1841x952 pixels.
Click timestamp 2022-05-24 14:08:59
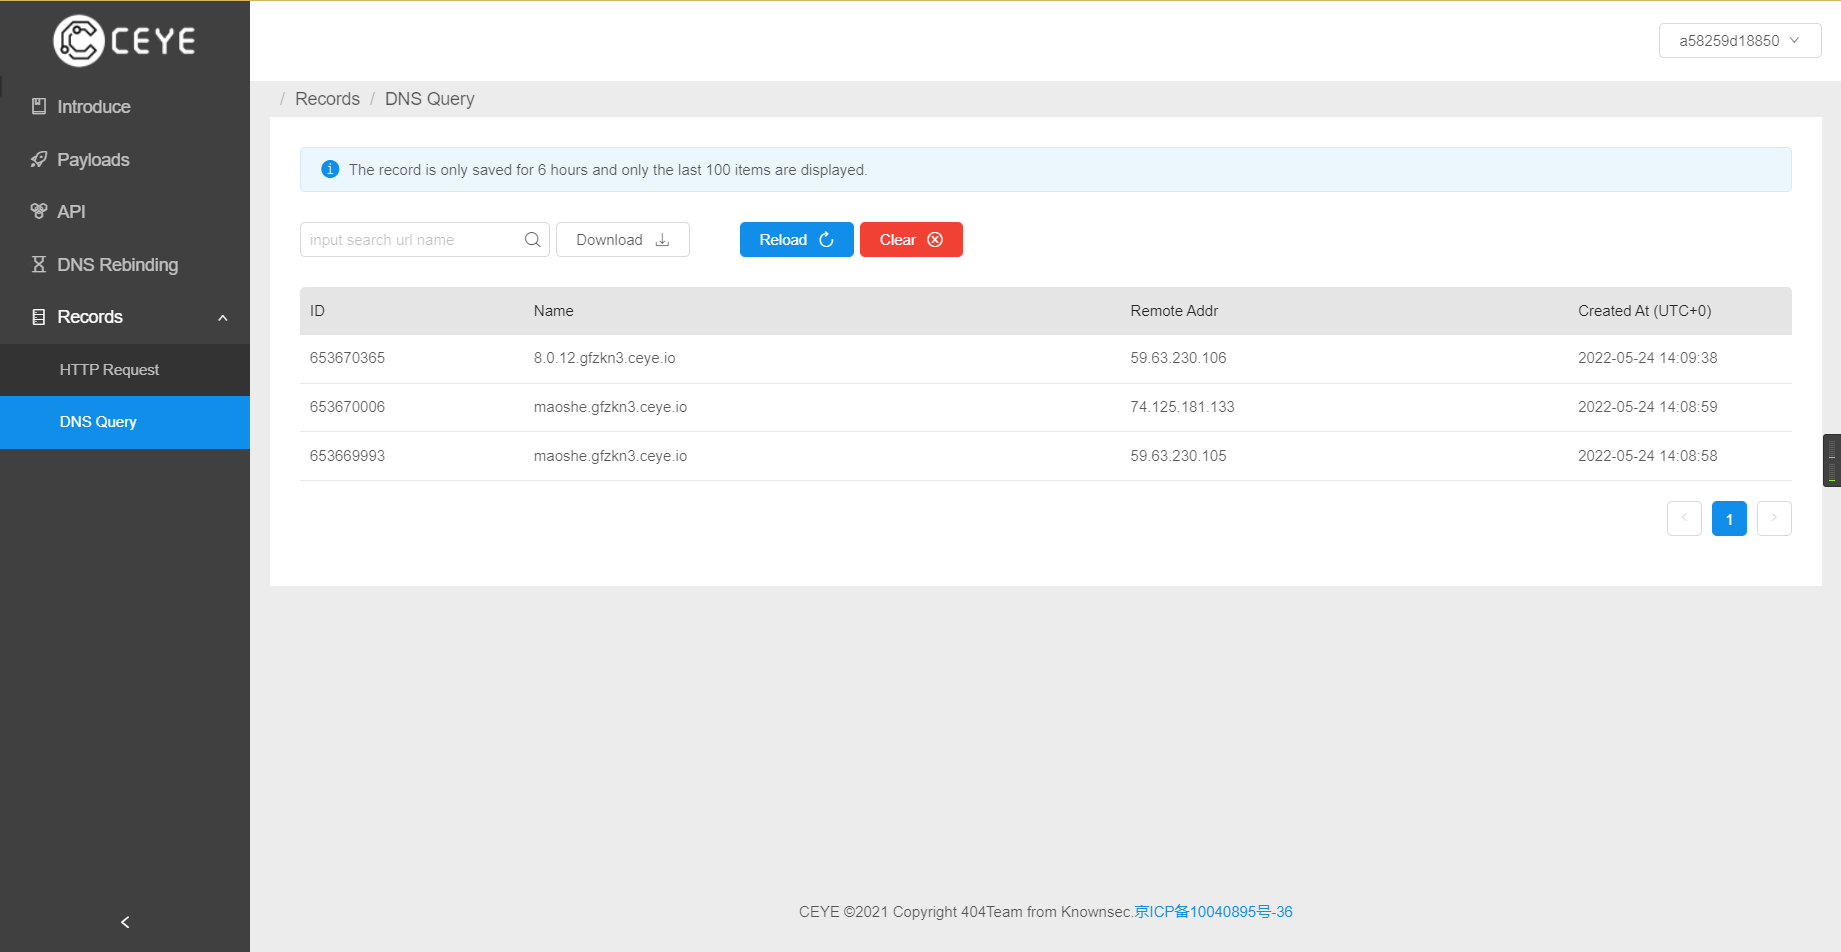click(1648, 407)
